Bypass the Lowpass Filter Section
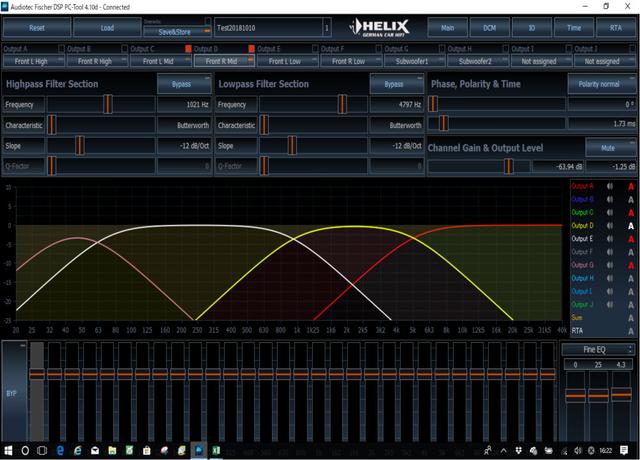 (397, 84)
